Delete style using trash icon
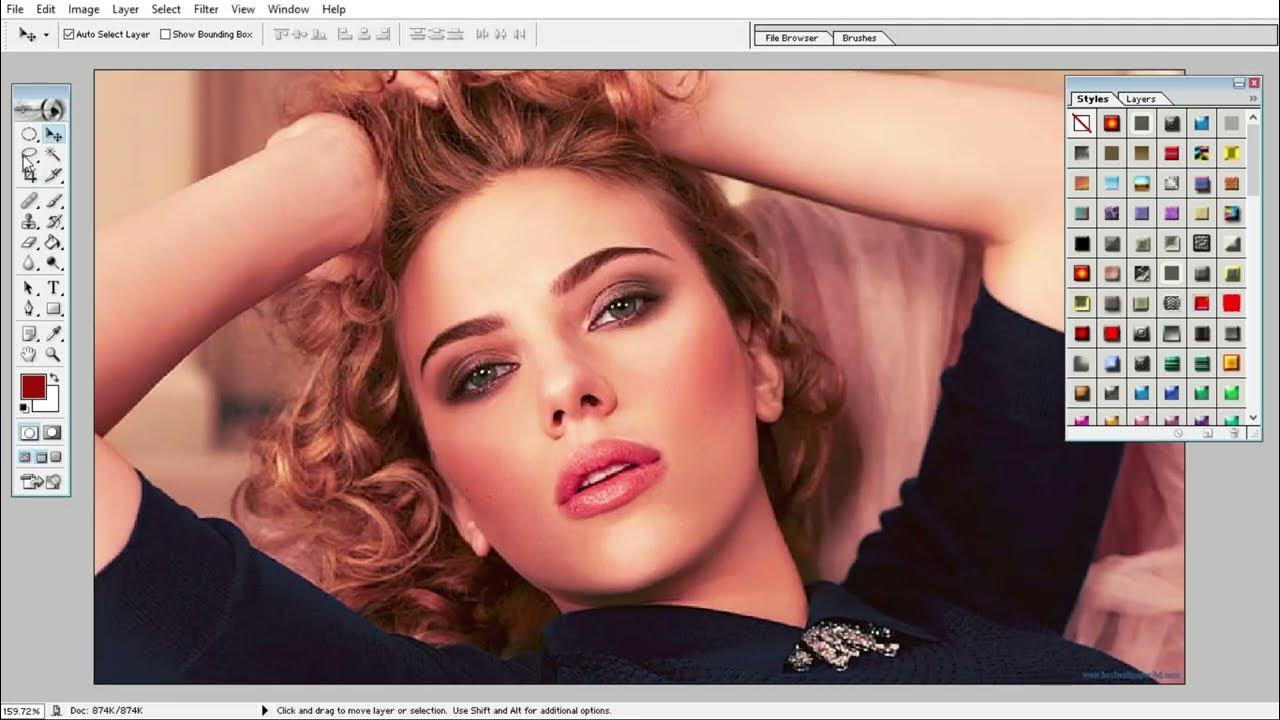This screenshot has width=1280, height=720. coord(1234,433)
